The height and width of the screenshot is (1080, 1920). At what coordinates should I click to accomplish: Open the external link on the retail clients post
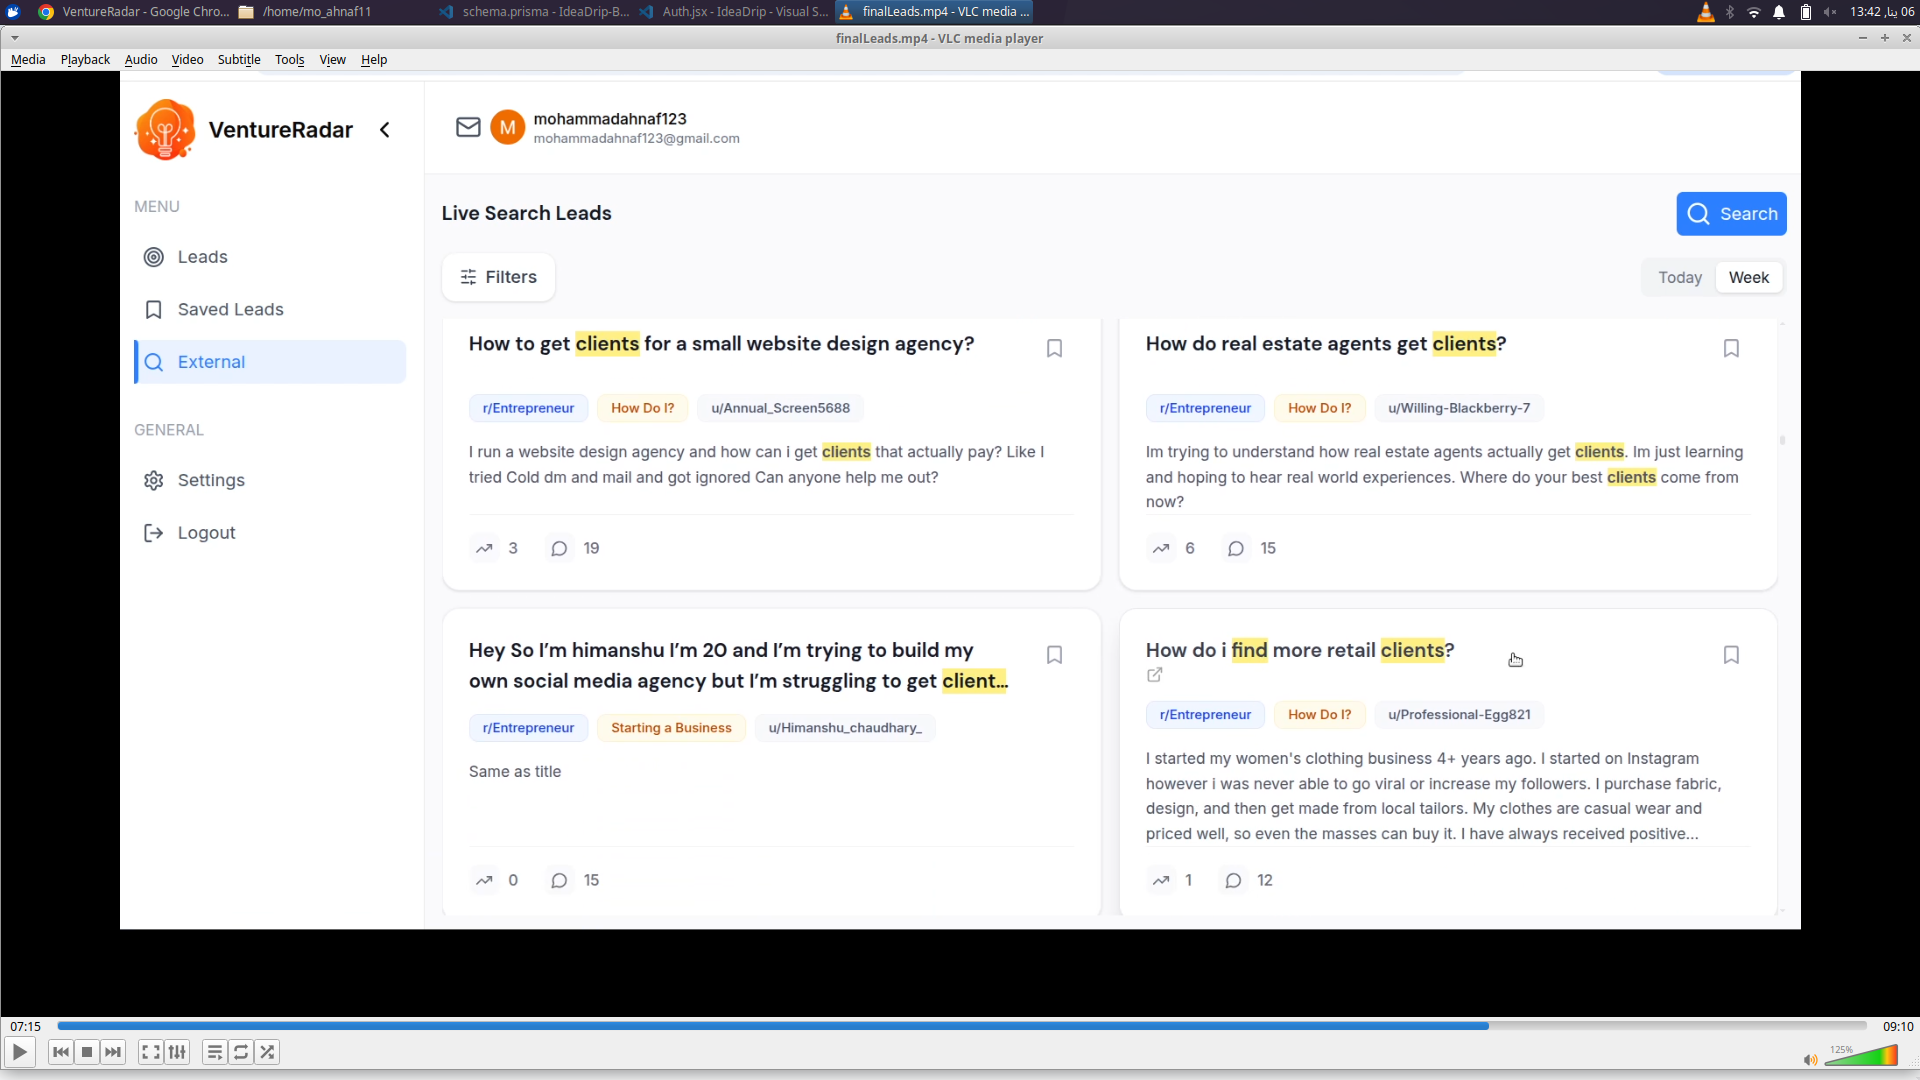pyautogui.click(x=1154, y=675)
